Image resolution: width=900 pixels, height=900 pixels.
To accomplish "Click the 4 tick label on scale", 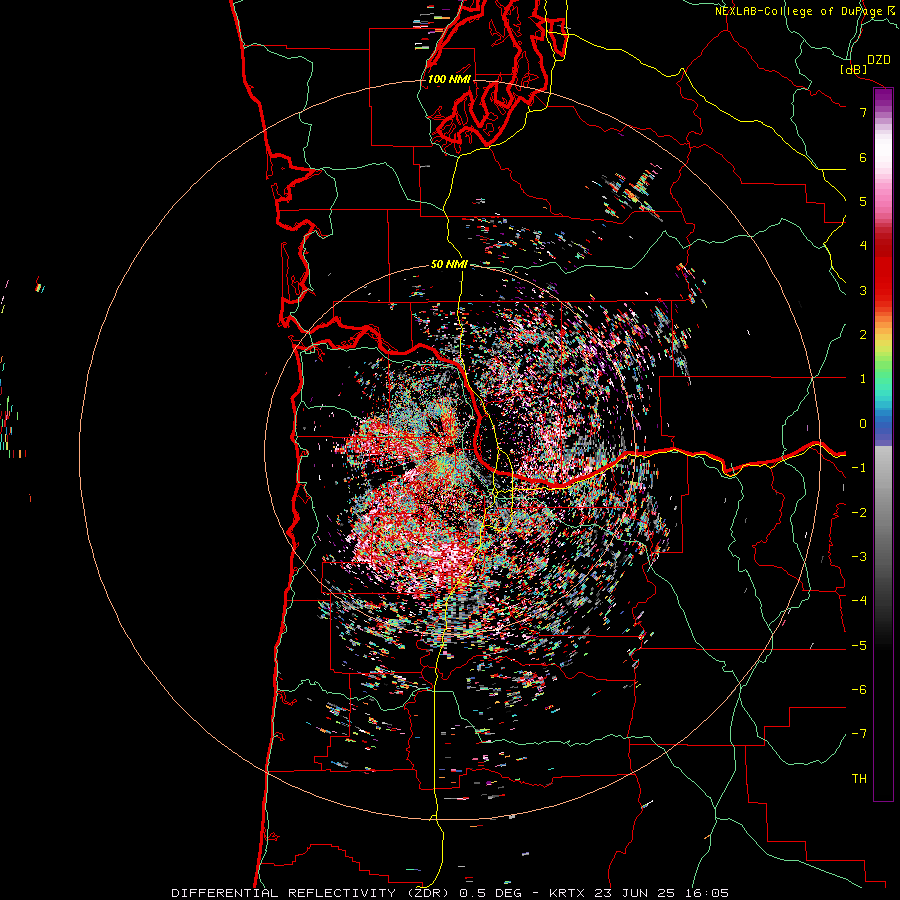I will (863, 245).
